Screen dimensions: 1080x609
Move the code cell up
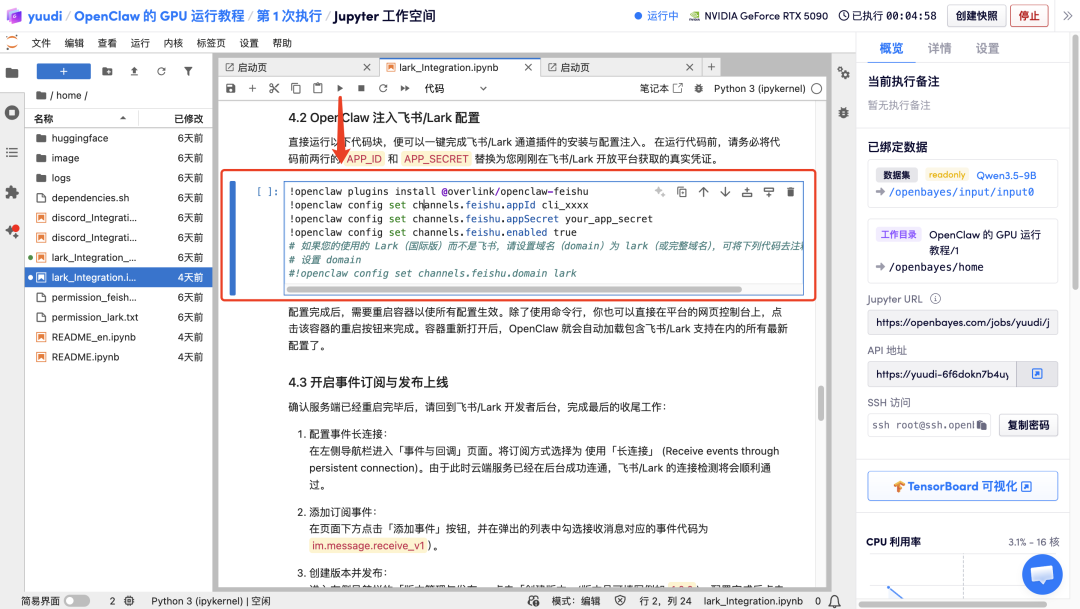[x=703, y=192]
